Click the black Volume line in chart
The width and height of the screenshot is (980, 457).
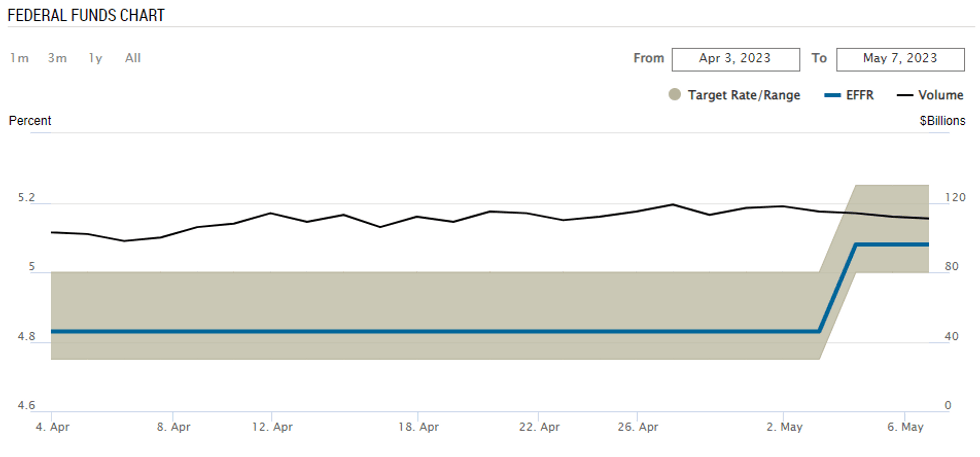point(400,219)
